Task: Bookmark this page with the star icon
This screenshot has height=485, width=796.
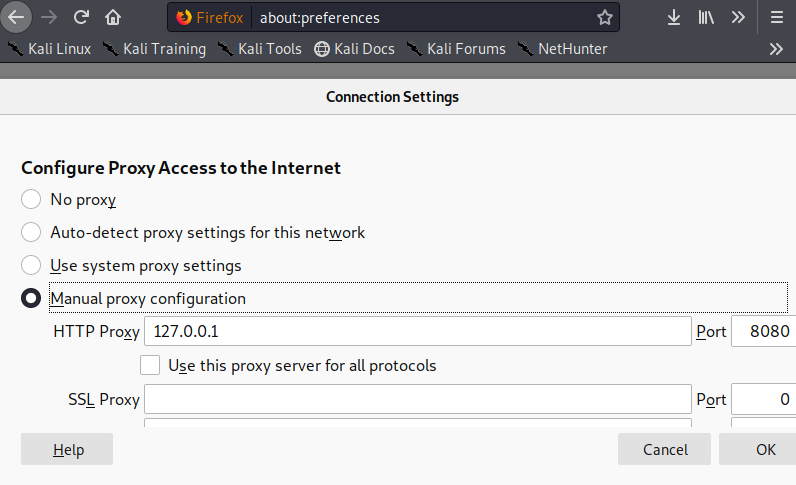Action: coord(604,17)
